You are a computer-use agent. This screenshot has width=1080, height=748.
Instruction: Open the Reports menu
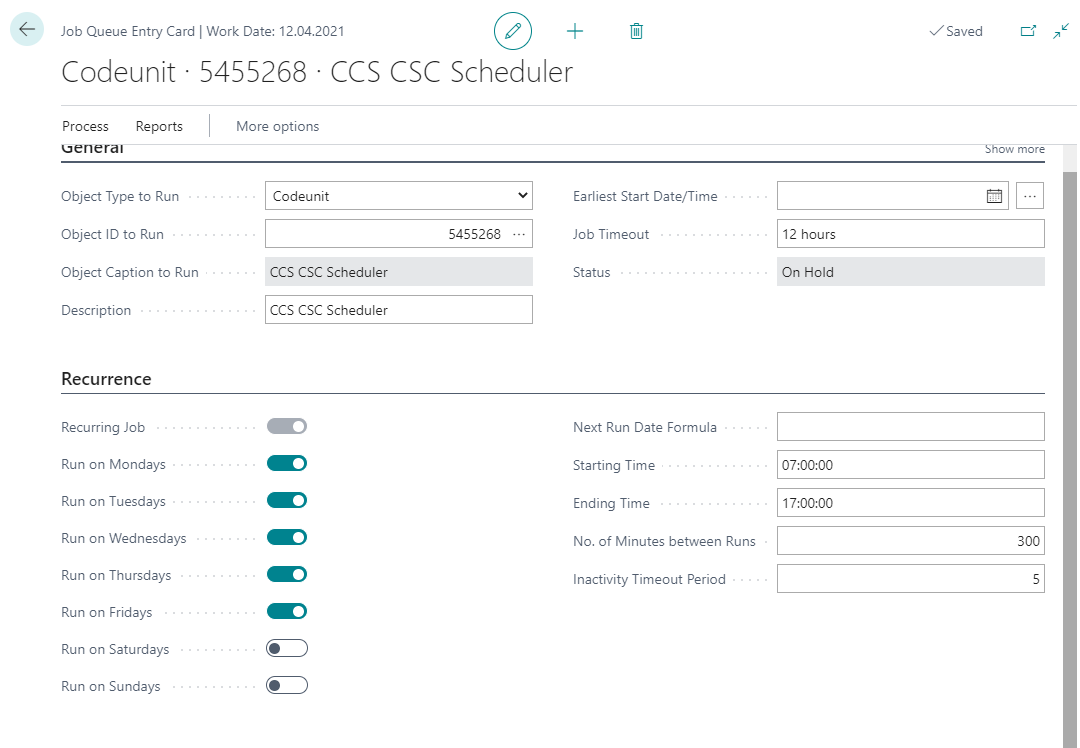pos(159,126)
